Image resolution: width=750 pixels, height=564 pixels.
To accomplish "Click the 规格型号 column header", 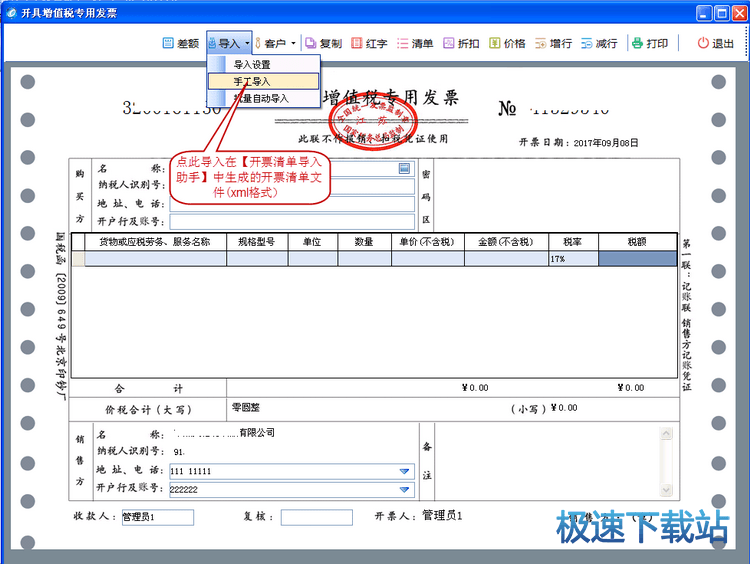I will pos(257,242).
